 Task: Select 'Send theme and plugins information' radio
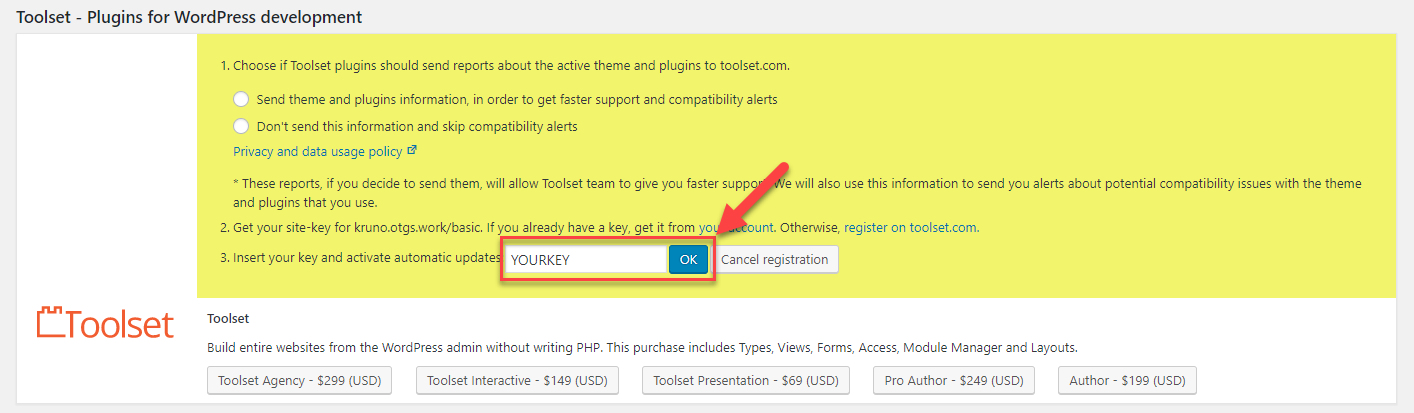coord(241,99)
